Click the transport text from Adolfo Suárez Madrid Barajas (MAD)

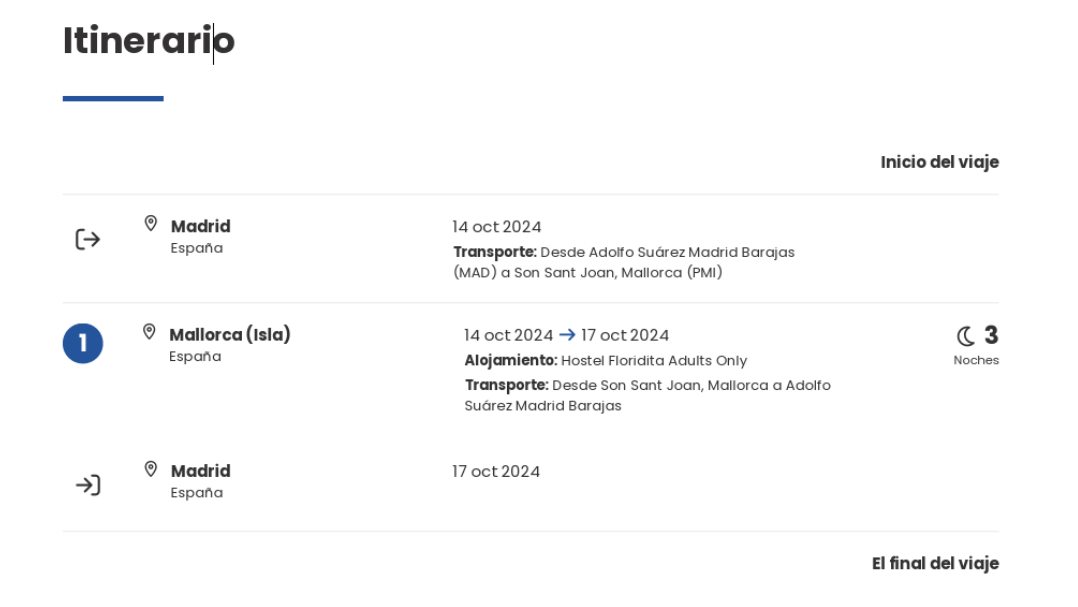point(624,262)
